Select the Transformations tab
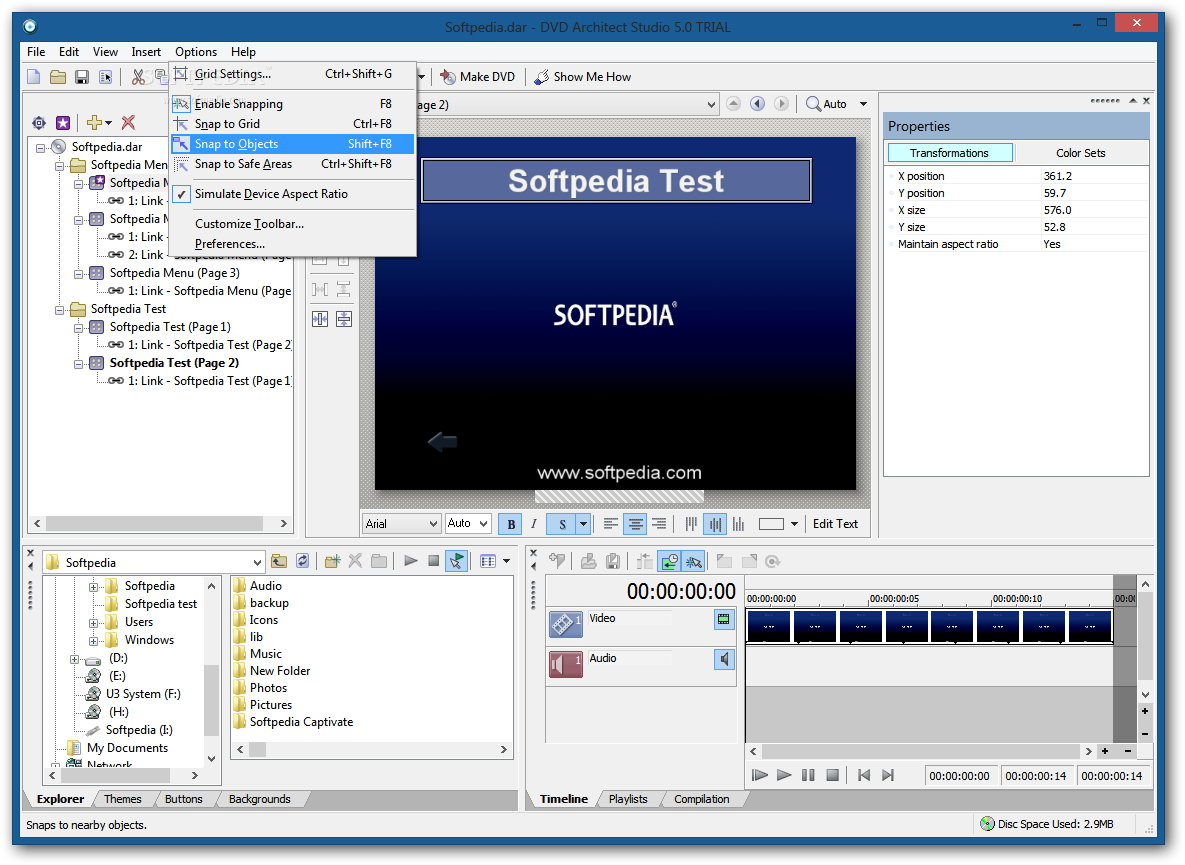 point(949,153)
